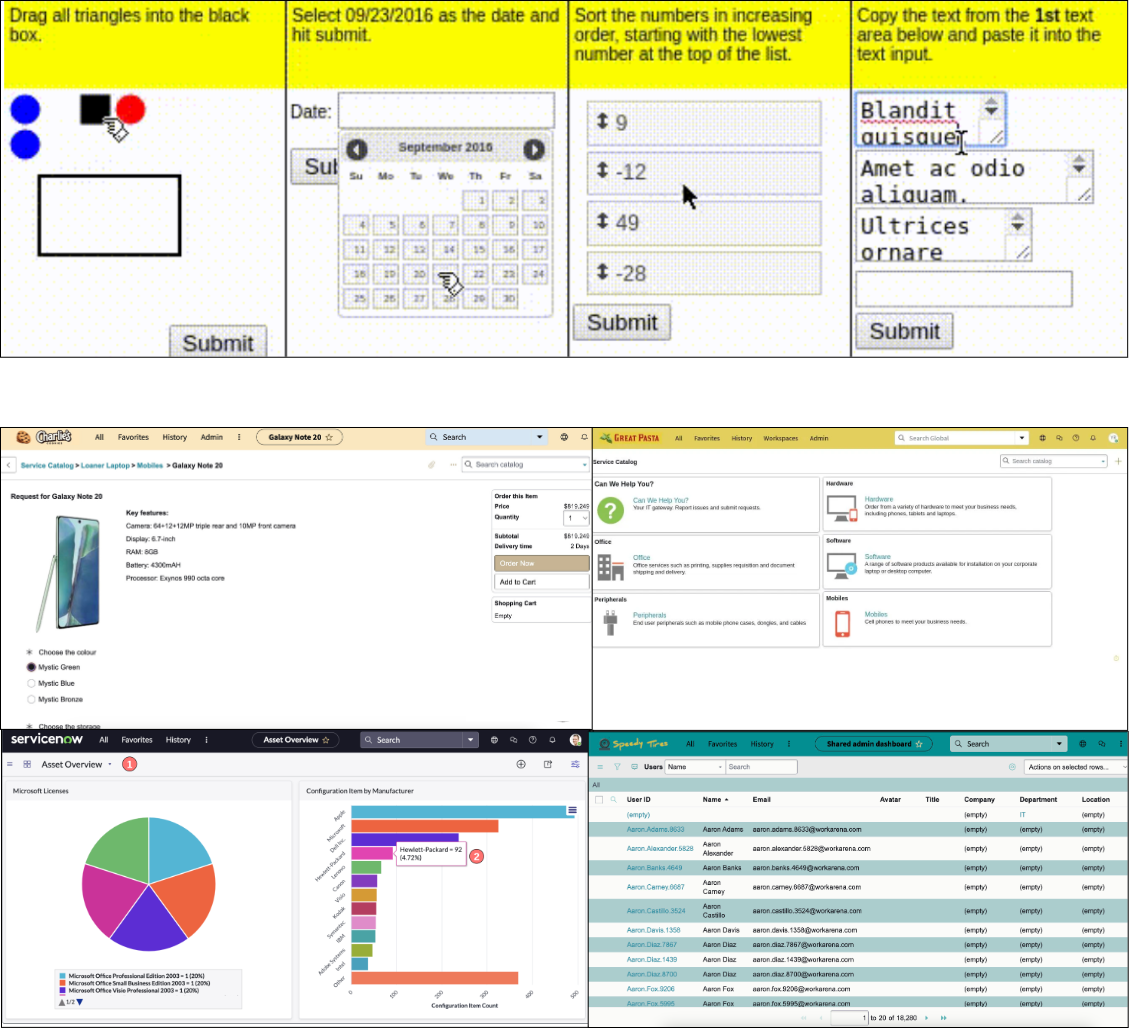Open the History menu in ServiceNow header
The height and width of the screenshot is (1028, 1129).
tap(178, 740)
